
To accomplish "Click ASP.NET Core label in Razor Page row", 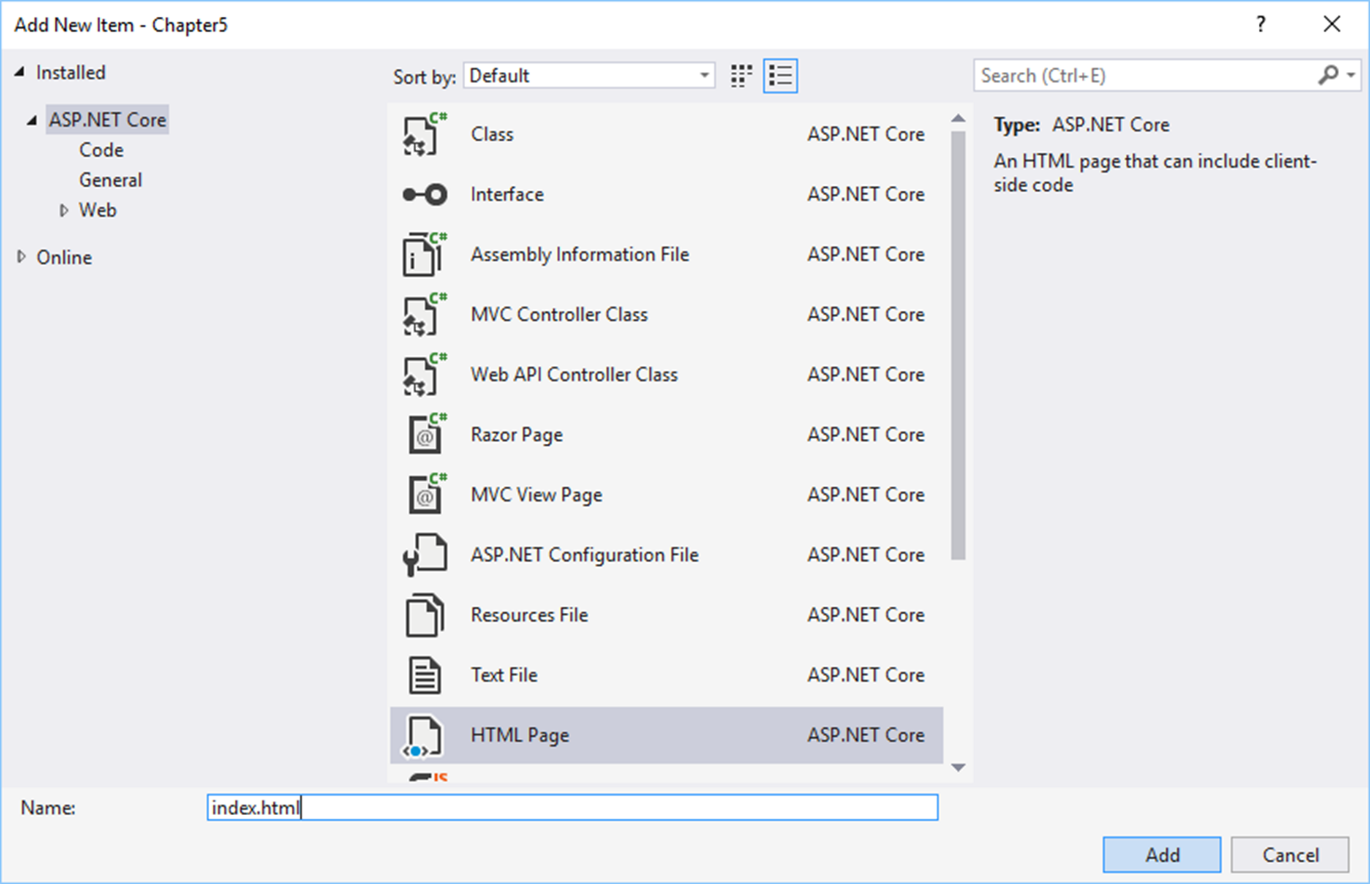I will [x=866, y=434].
